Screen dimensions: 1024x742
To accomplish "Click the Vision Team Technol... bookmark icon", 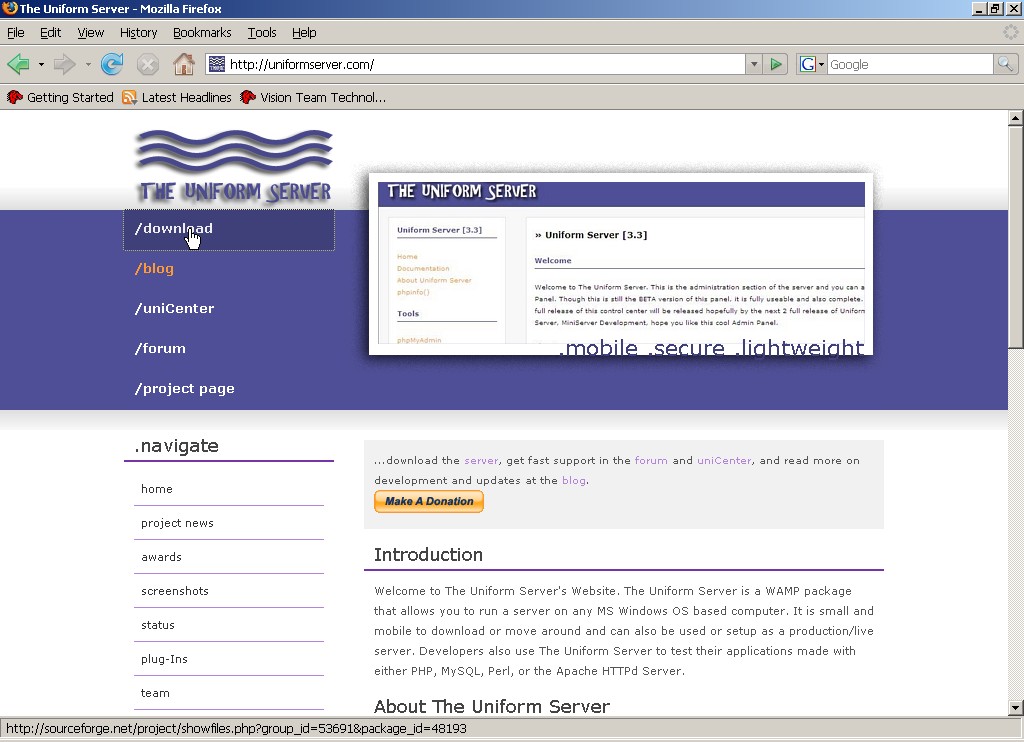I will tap(248, 97).
